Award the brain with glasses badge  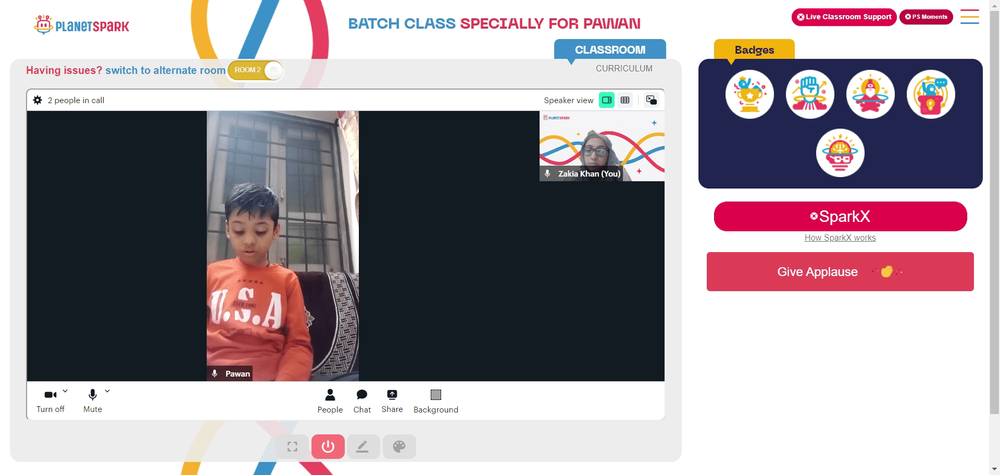[840, 153]
